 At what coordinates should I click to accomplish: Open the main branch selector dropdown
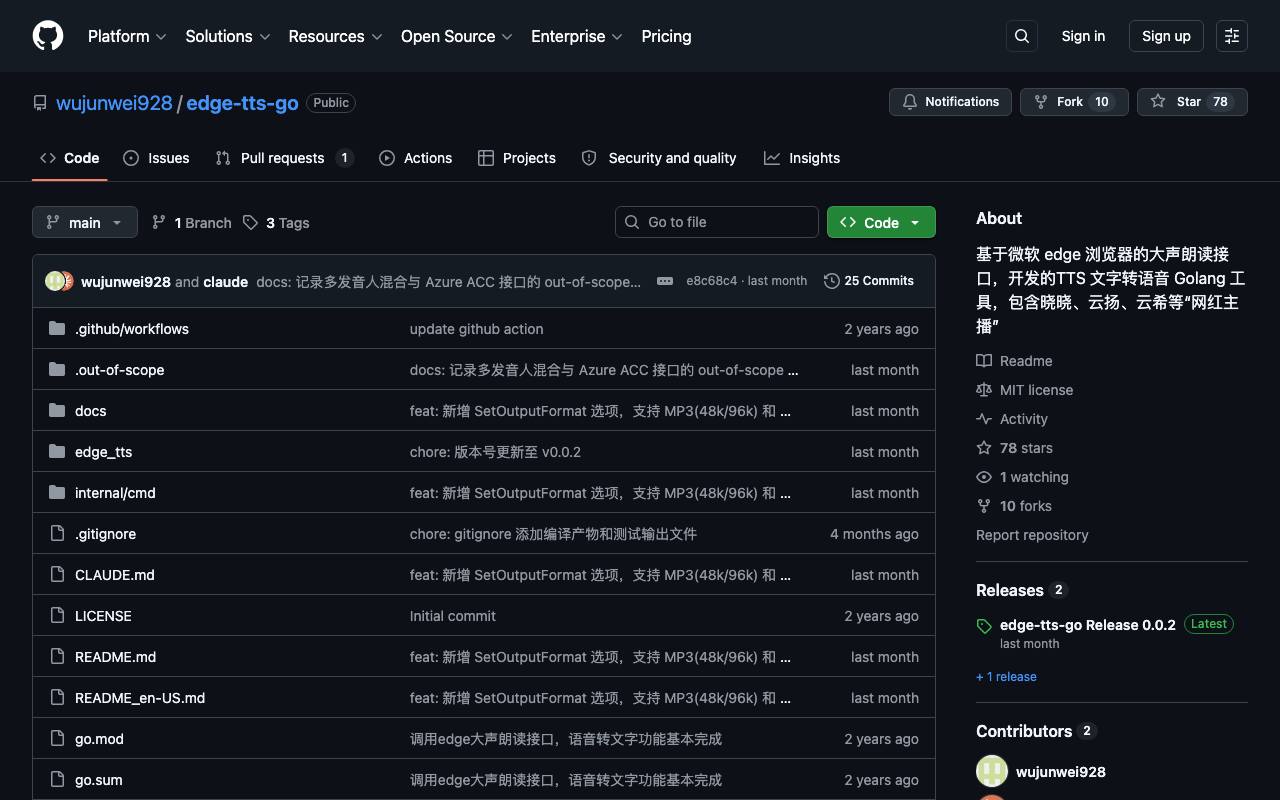coord(84,222)
